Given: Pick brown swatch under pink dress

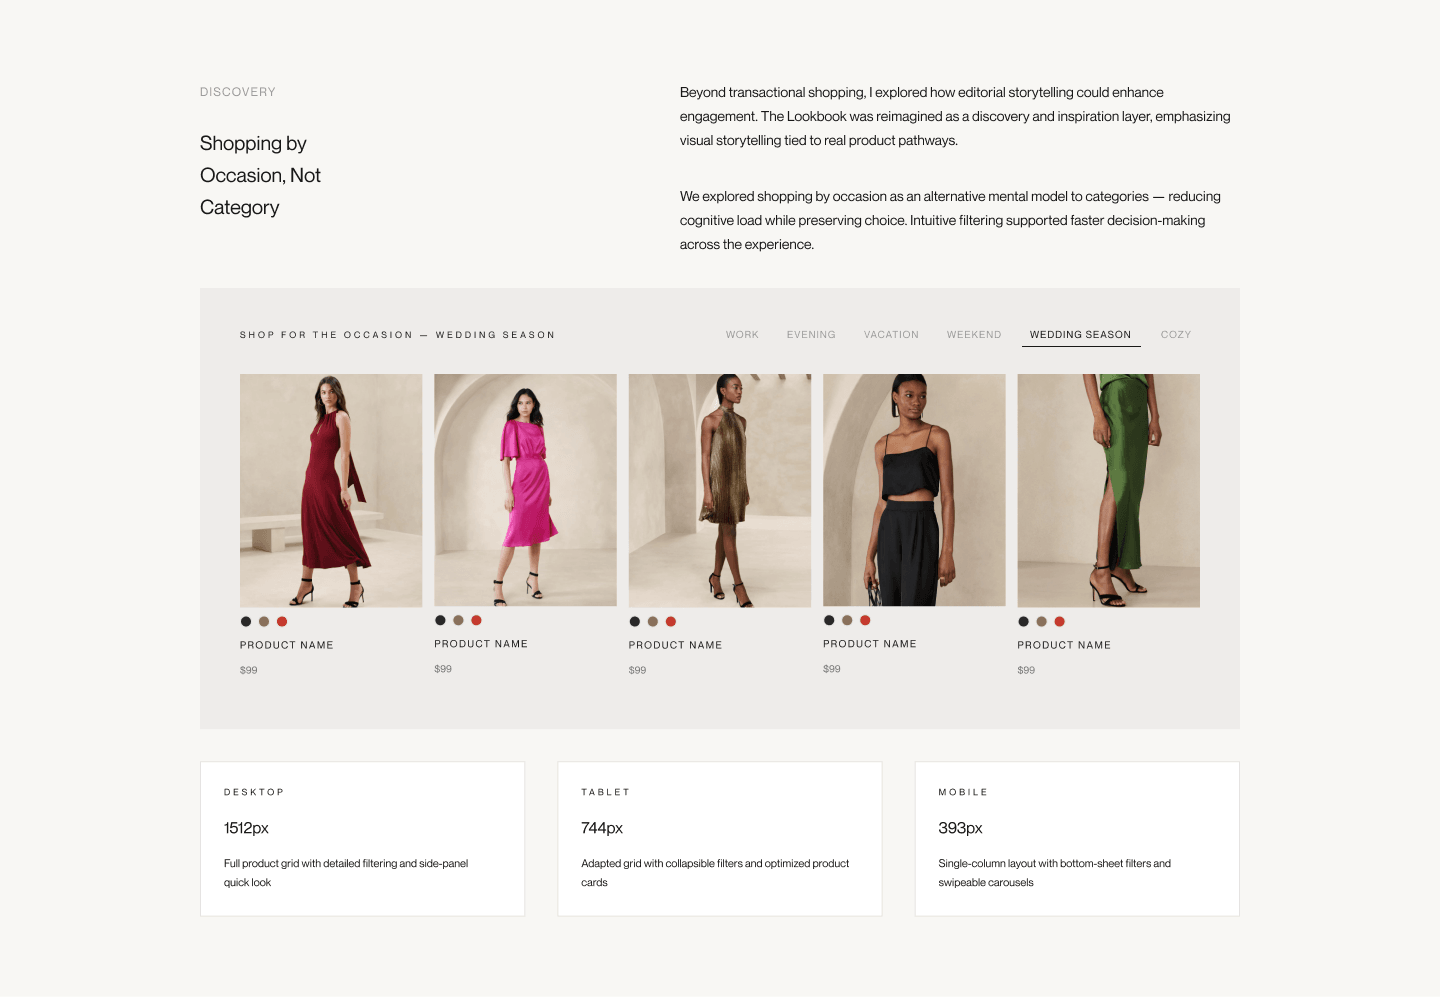Looking at the screenshot, I should click(458, 620).
